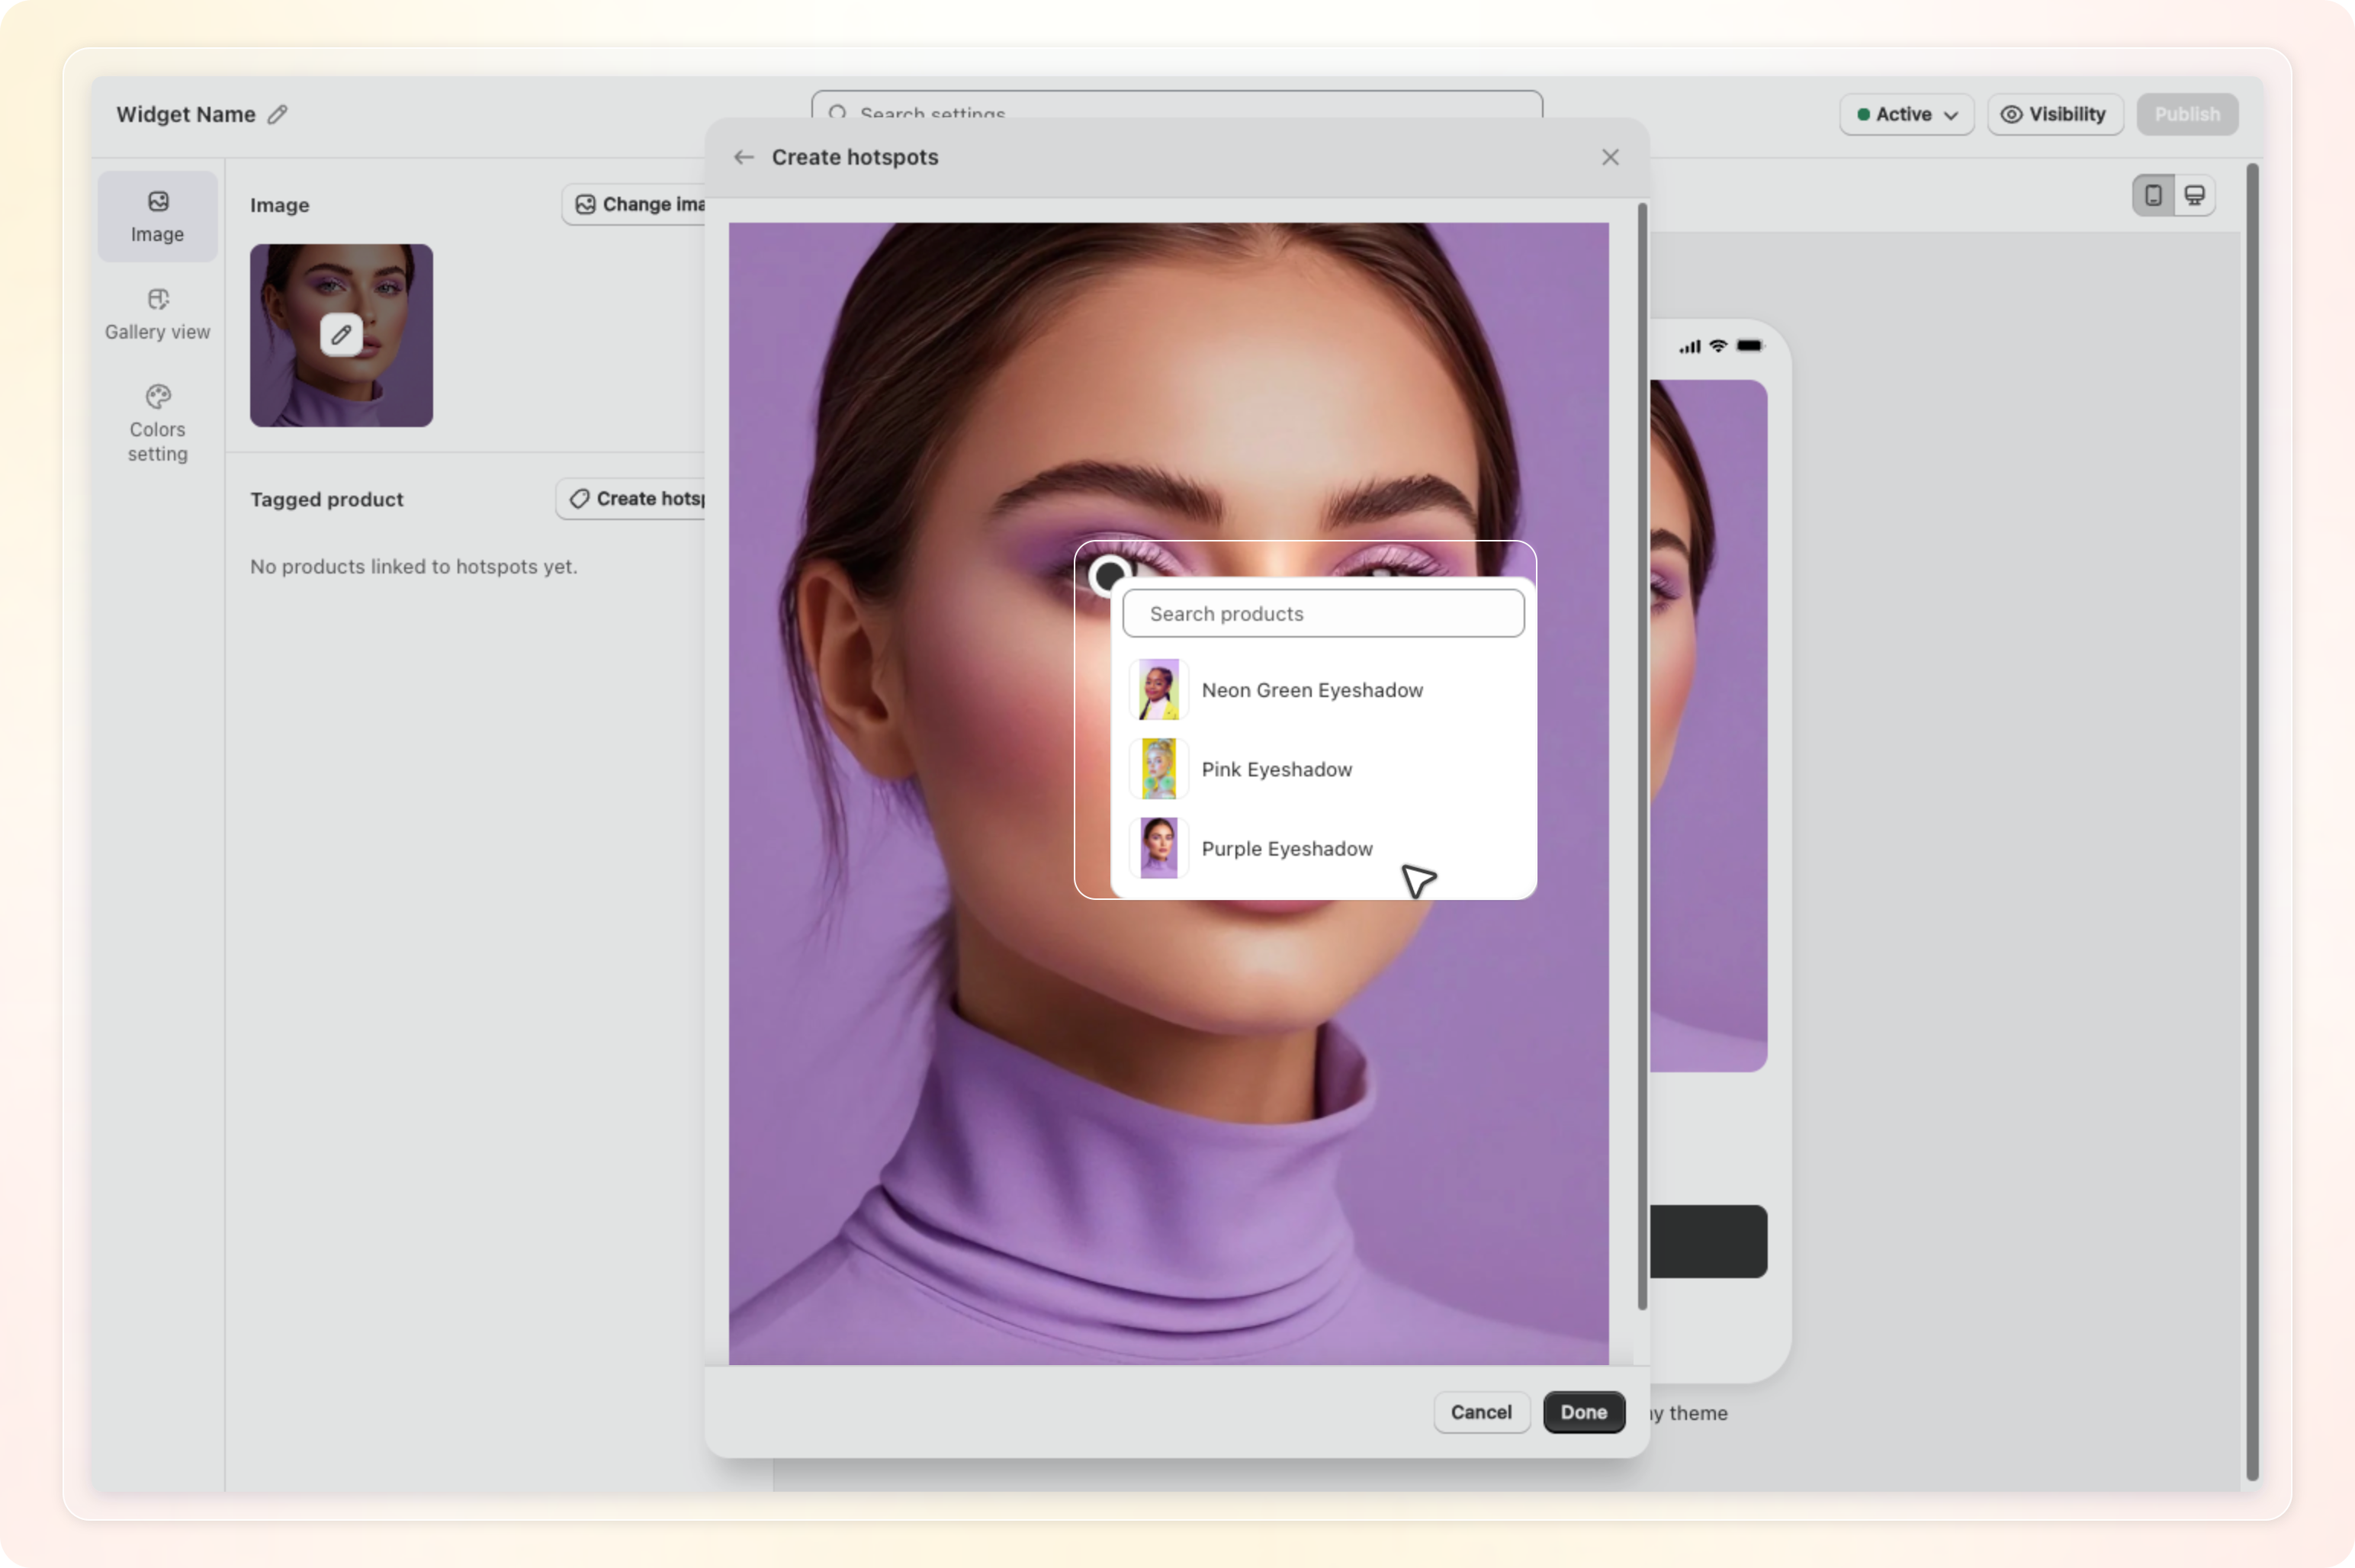Click the Purple Eyeshadow thumbnail

point(1159,848)
